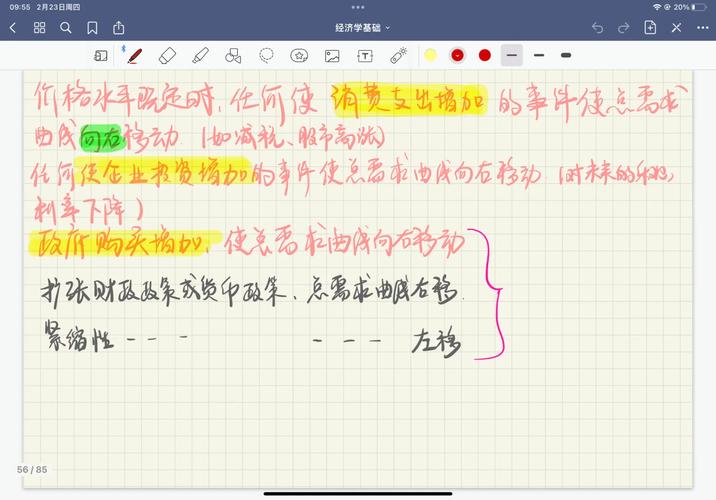Open the three-dot more options menu
Image resolution: width=716 pixels, height=500 pixels.
(x=703, y=28)
